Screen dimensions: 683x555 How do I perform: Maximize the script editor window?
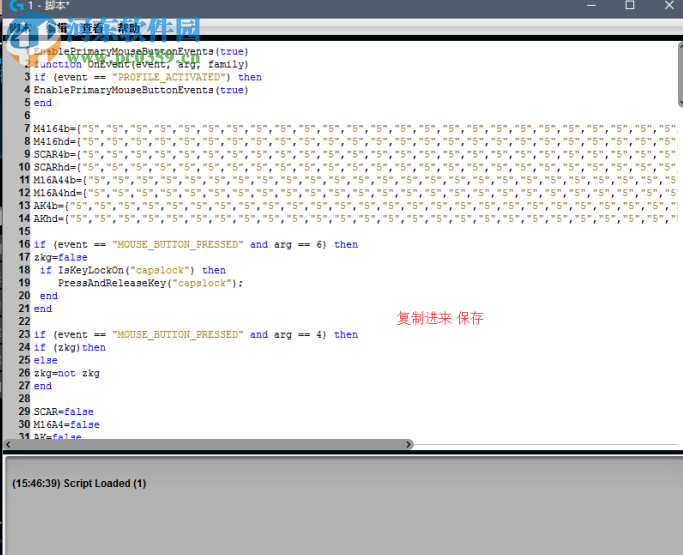[630, 5]
